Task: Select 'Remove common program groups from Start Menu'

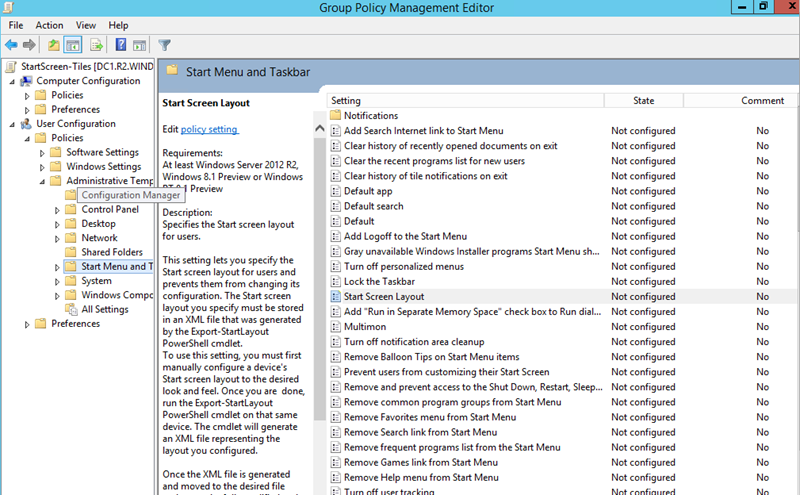Action: 453,402
